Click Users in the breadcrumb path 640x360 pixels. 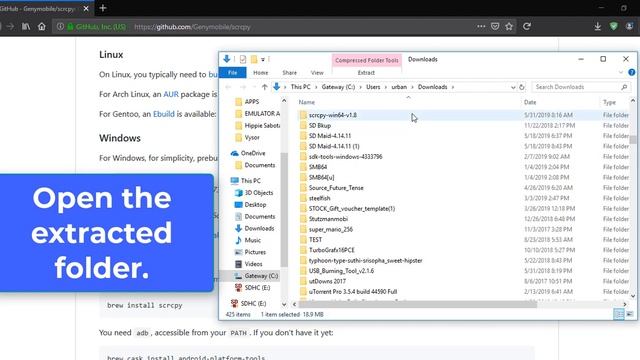[373, 87]
